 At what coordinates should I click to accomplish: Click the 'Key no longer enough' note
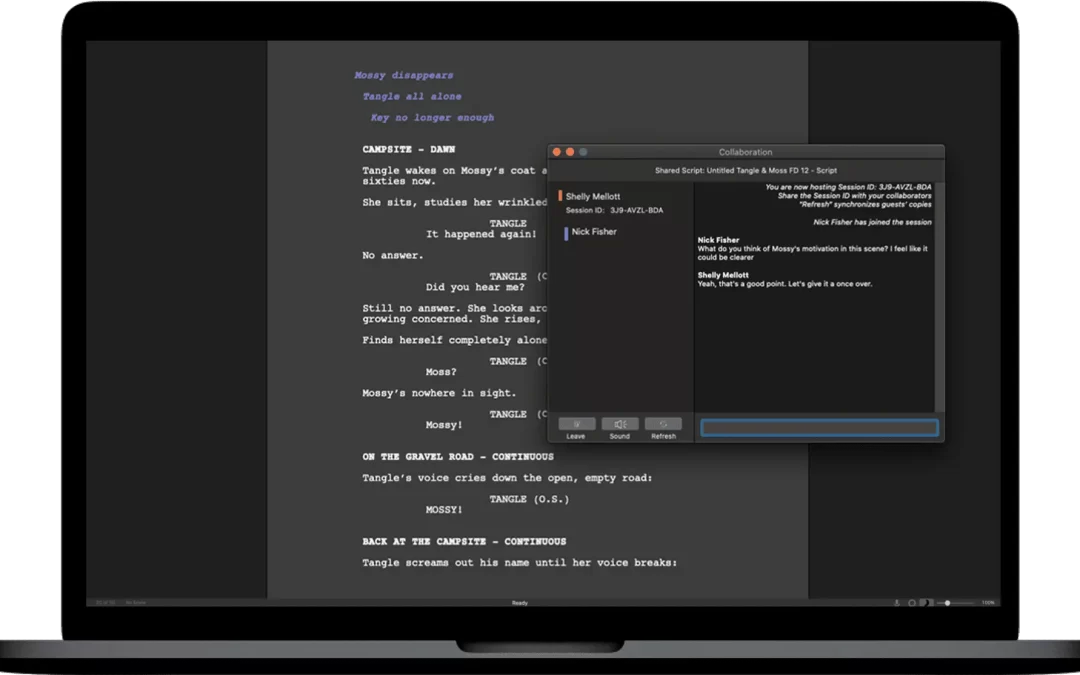click(432, 118)
